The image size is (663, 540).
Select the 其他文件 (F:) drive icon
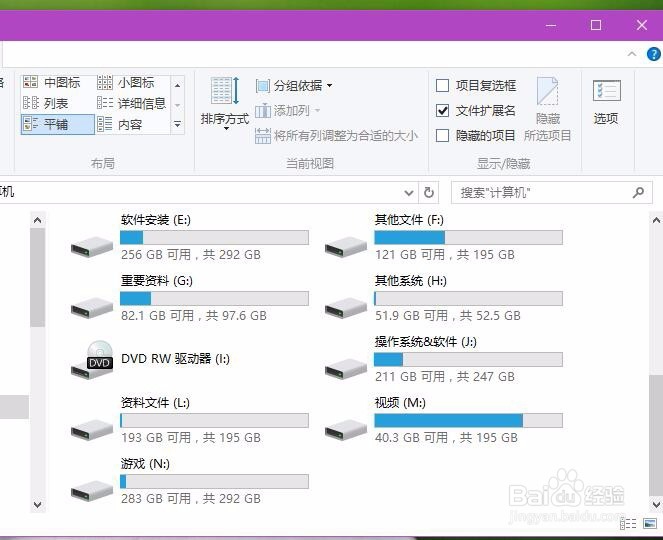(346, 247)
